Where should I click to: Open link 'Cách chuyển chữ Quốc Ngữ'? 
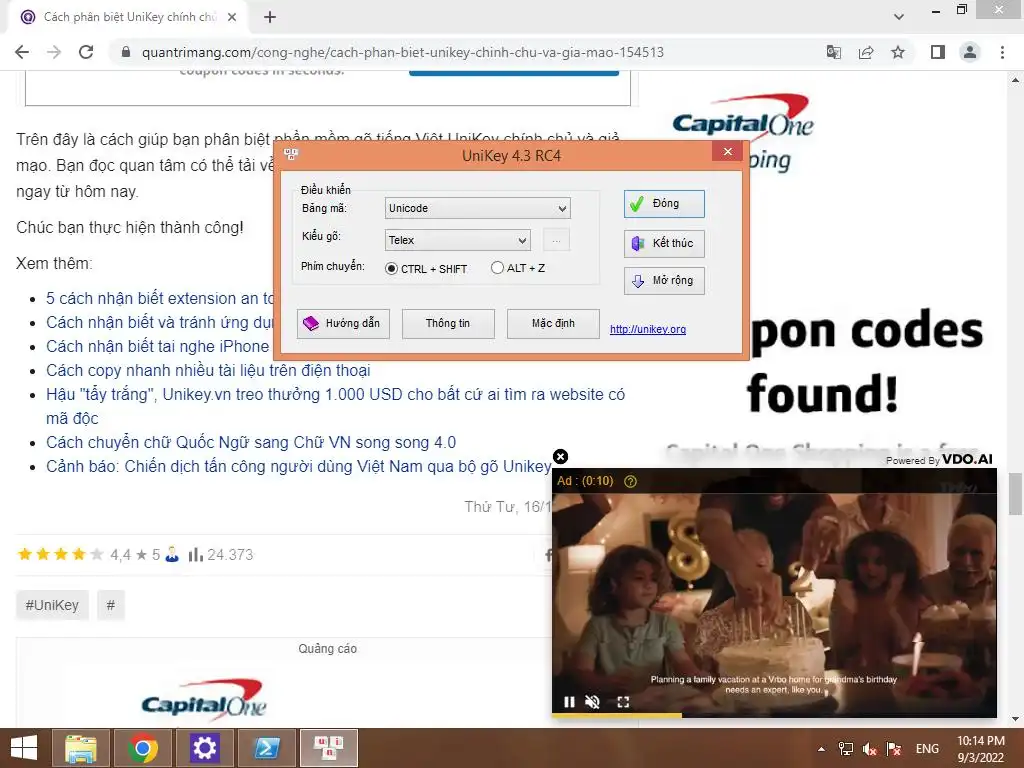coord(251,443)
